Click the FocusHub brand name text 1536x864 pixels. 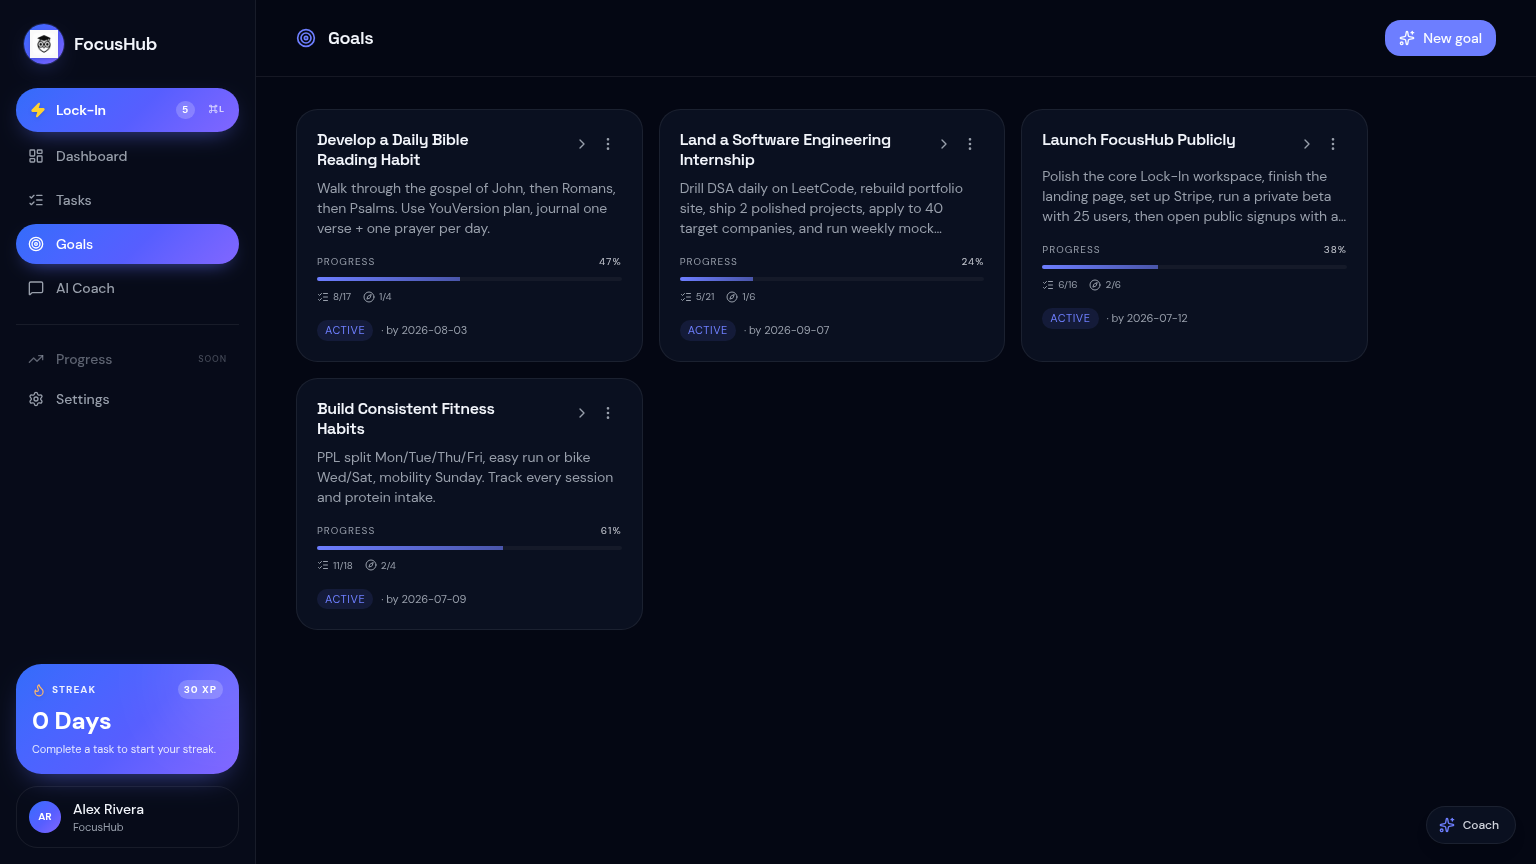pyautogui.click(x=115, y=44)
